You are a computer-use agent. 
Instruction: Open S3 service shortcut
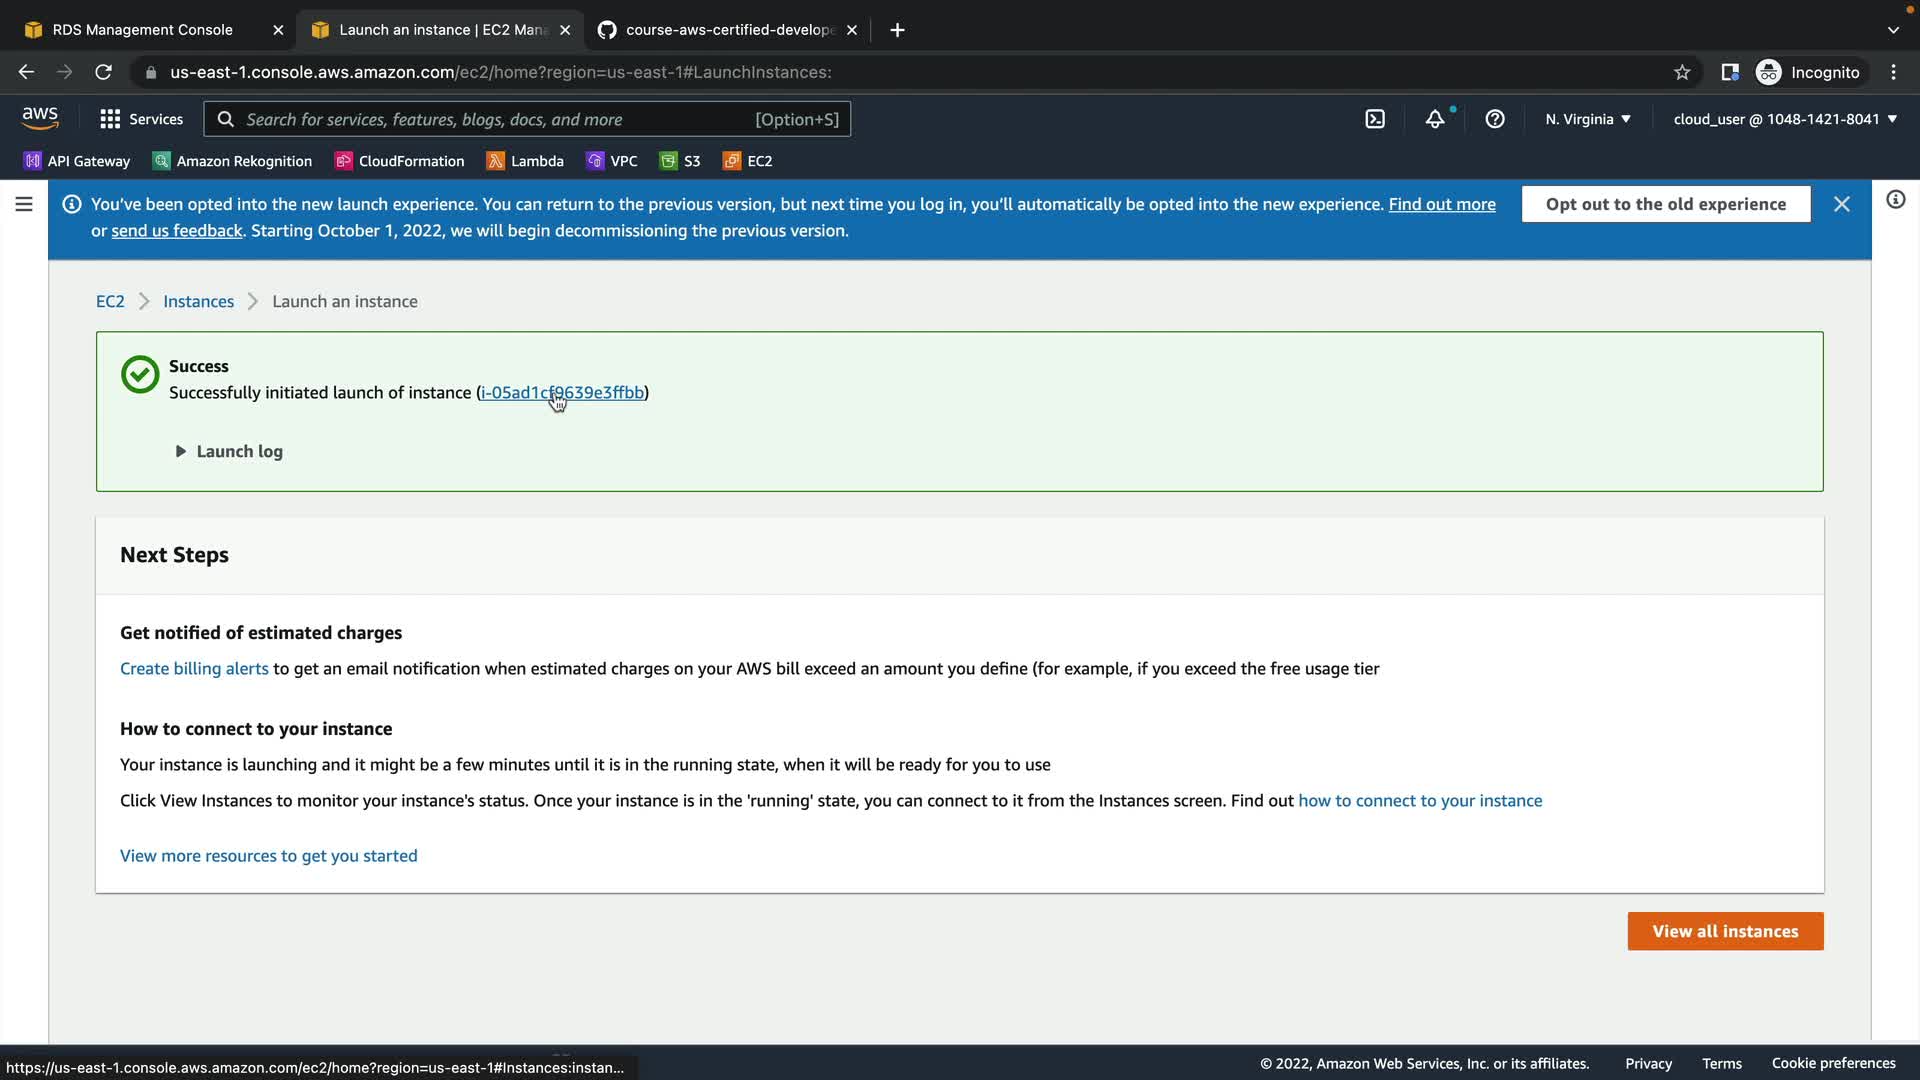pos(680,161)
